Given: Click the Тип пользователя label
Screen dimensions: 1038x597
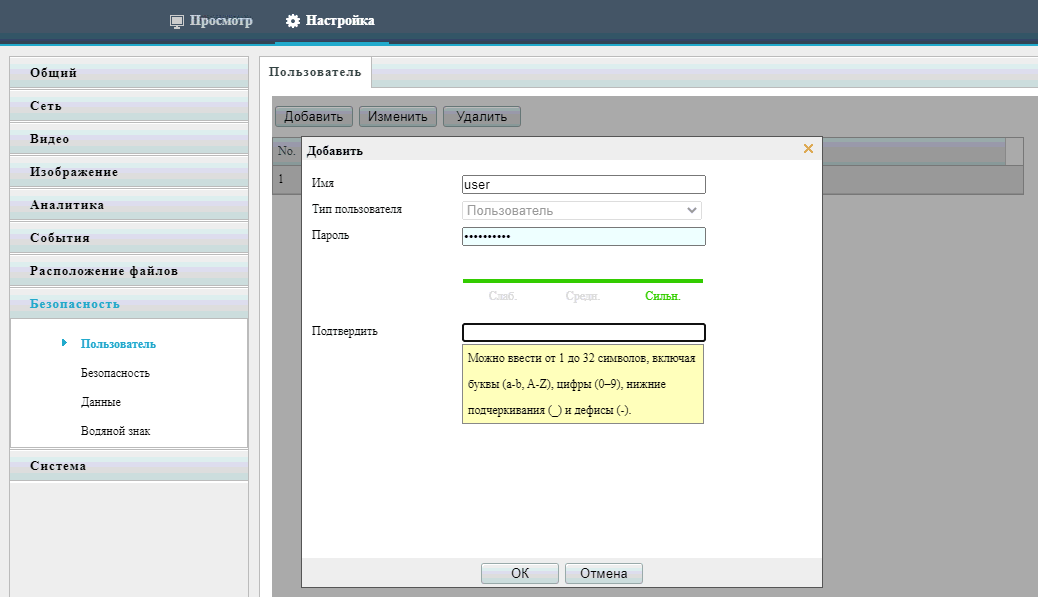Looking at the screenshot, I should coord(357,209).
